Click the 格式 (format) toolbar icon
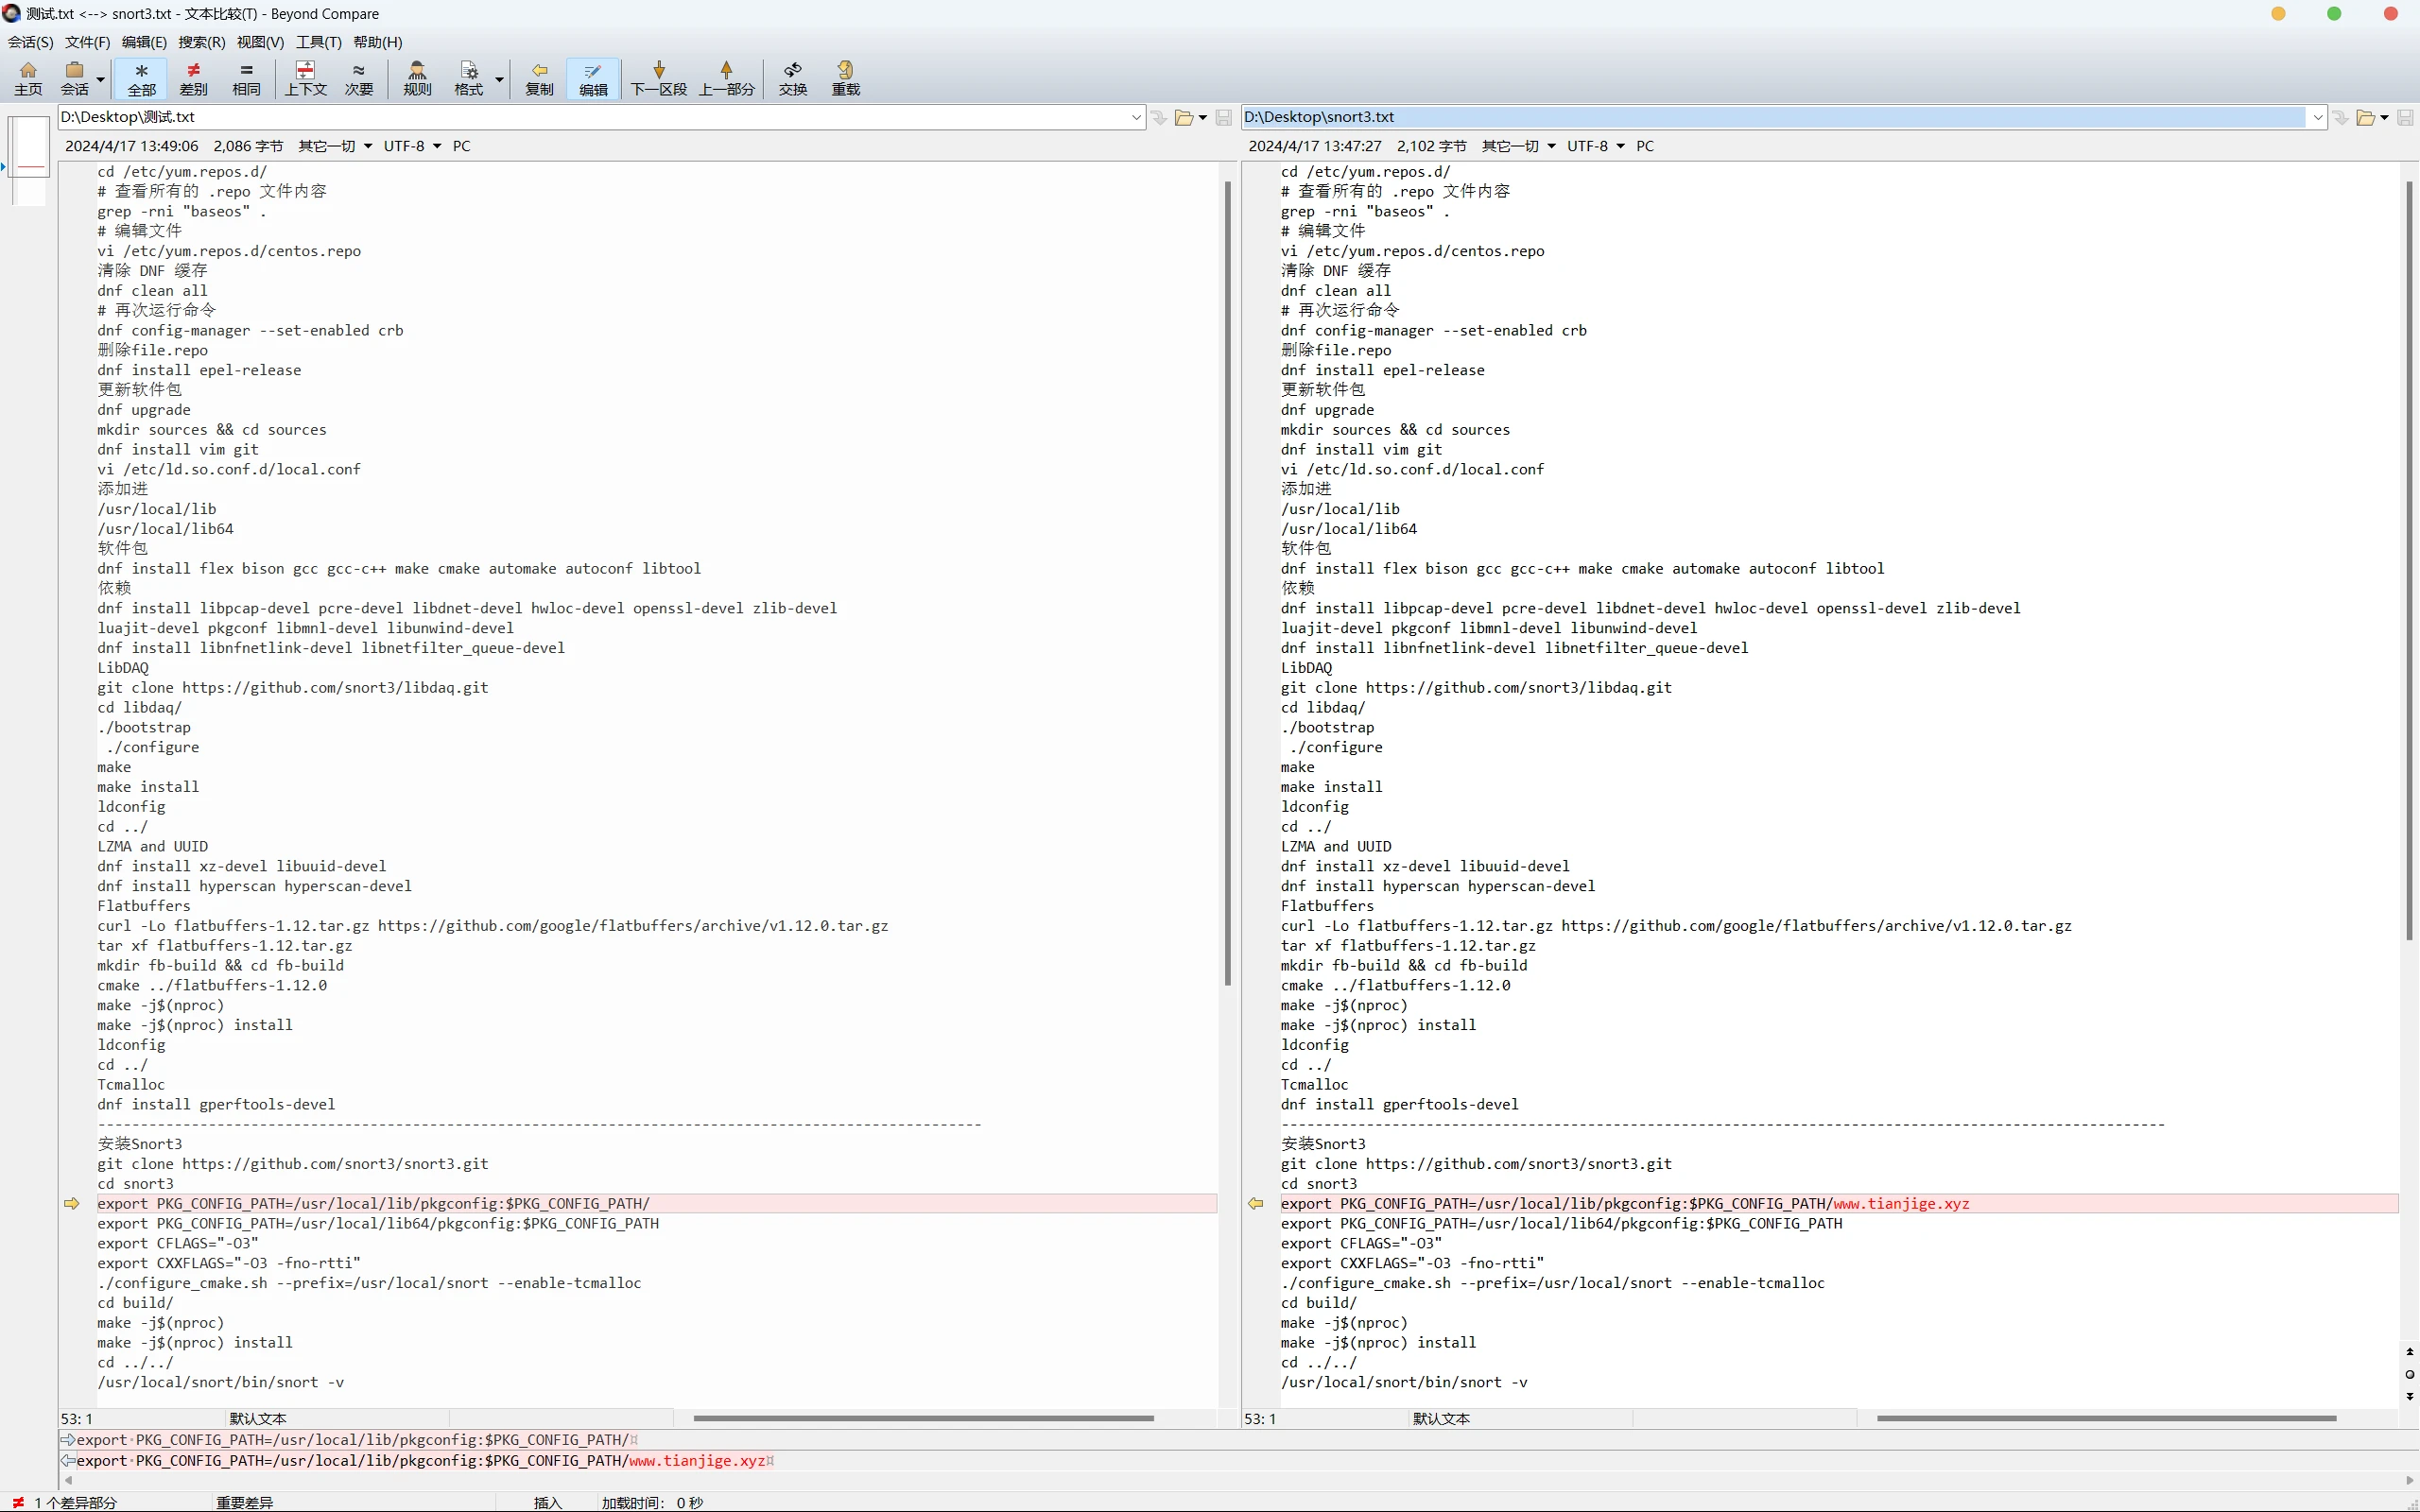This screenshot has height=1512, width=2420. (x=469, y=78)
